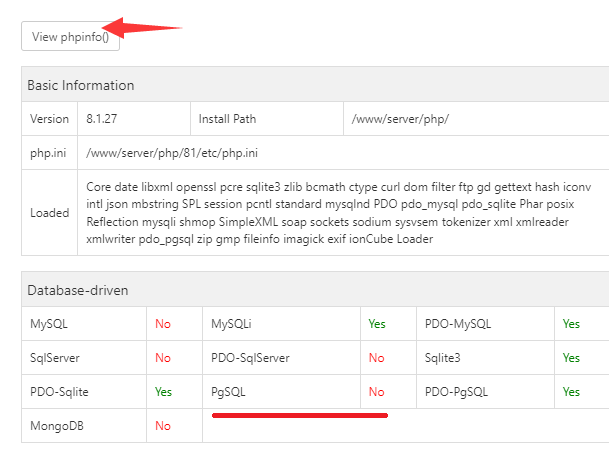This screenshot has height=449, width=609.
Task: Click the Basic Information section header
Action: (x=81, y=85)
